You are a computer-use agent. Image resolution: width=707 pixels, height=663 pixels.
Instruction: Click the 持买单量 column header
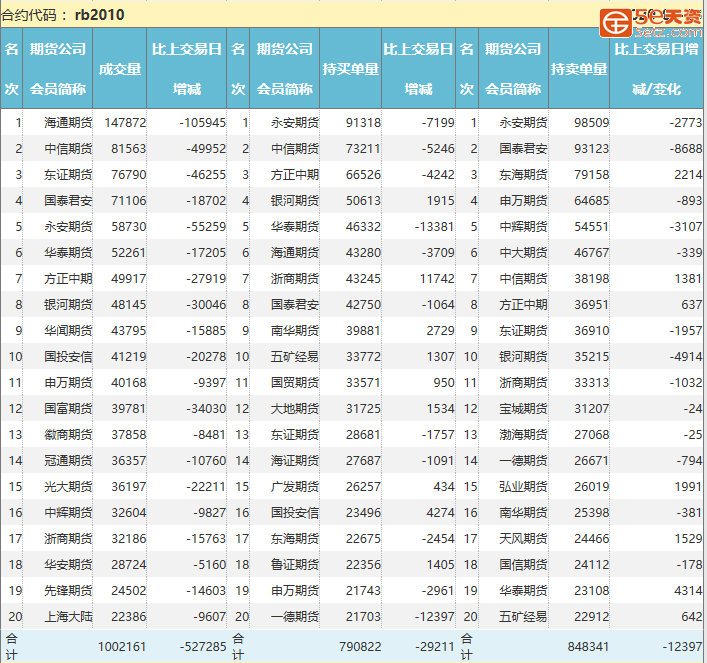point(350,69)
